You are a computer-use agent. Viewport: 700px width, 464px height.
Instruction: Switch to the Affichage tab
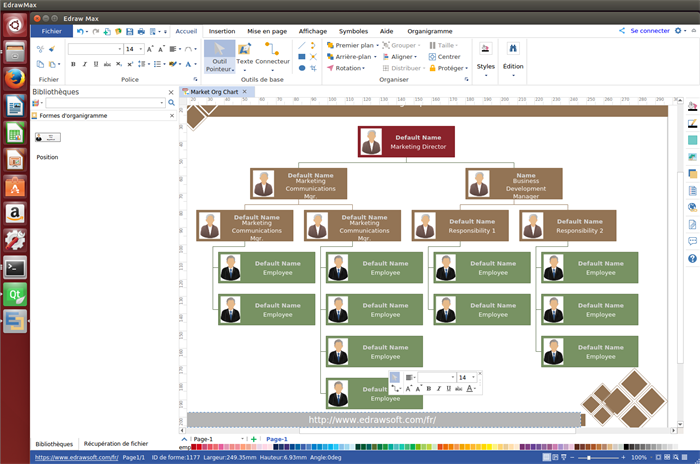312,31
